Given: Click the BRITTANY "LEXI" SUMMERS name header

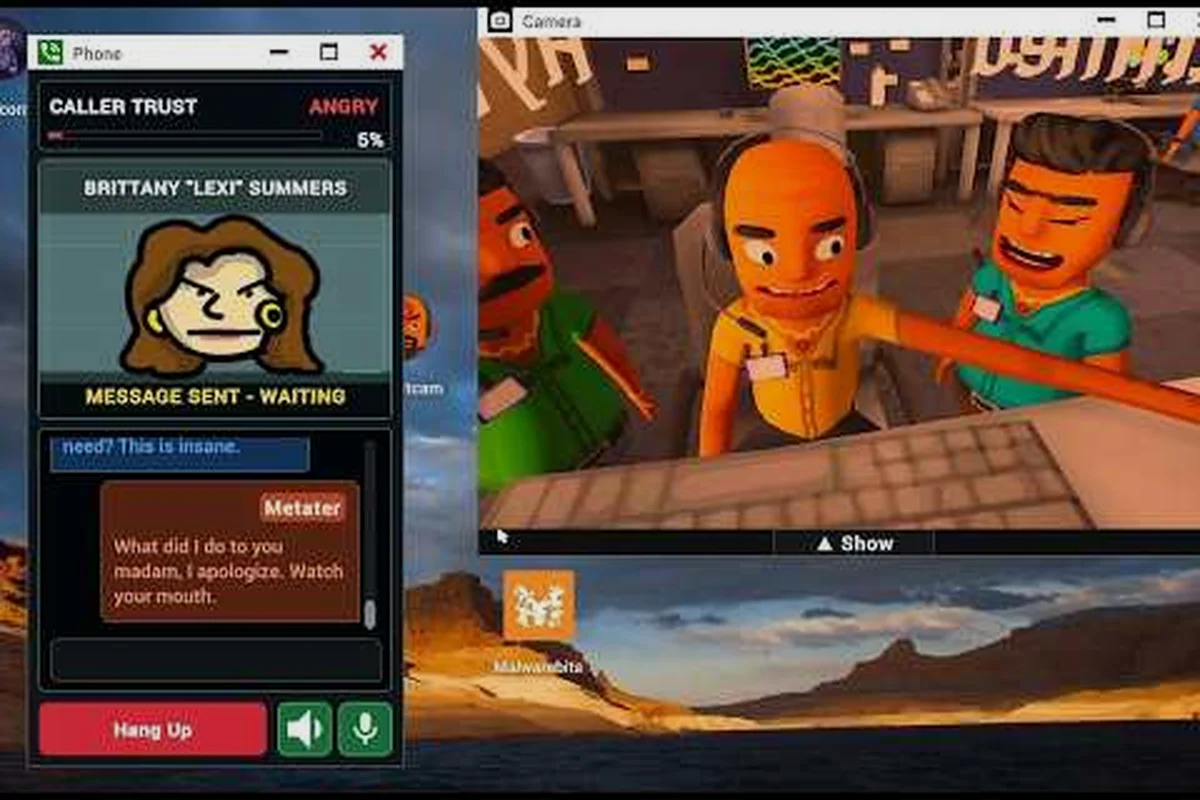Looking at the screenshot, I should (x=215, y=187).
